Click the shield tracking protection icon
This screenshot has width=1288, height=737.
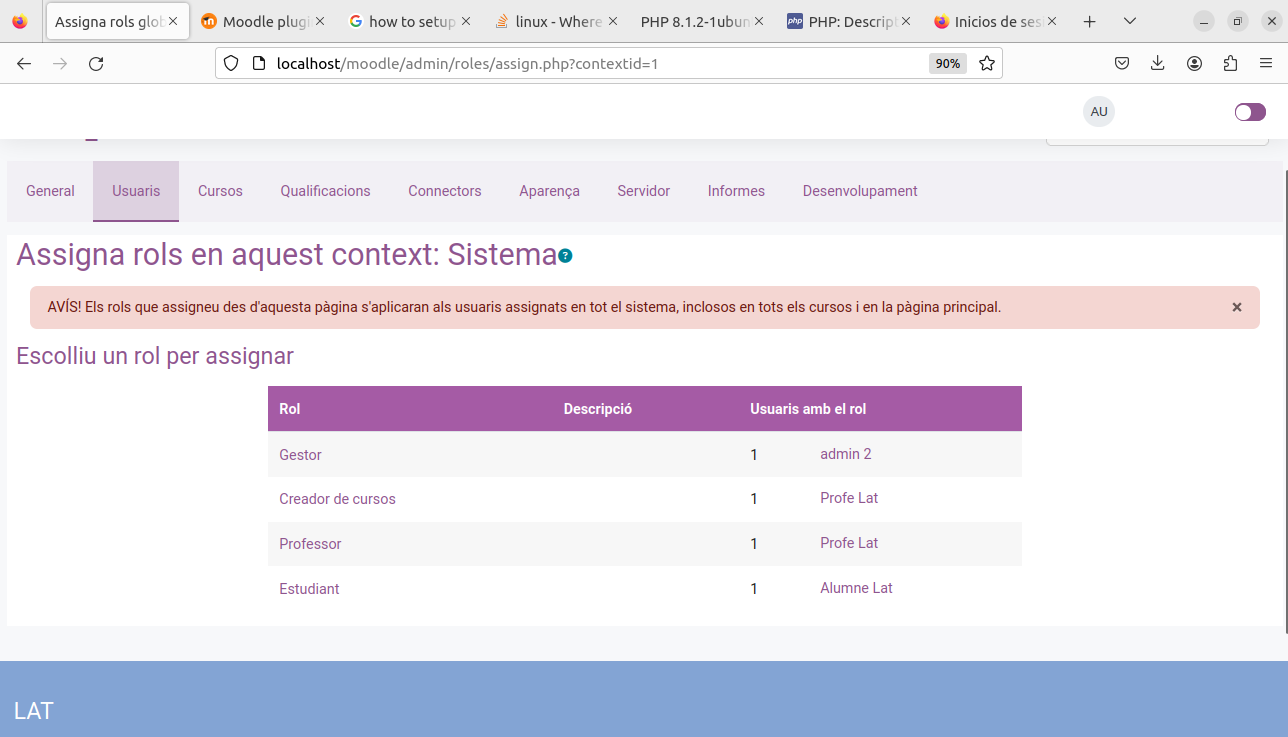[x=231, y=62]
